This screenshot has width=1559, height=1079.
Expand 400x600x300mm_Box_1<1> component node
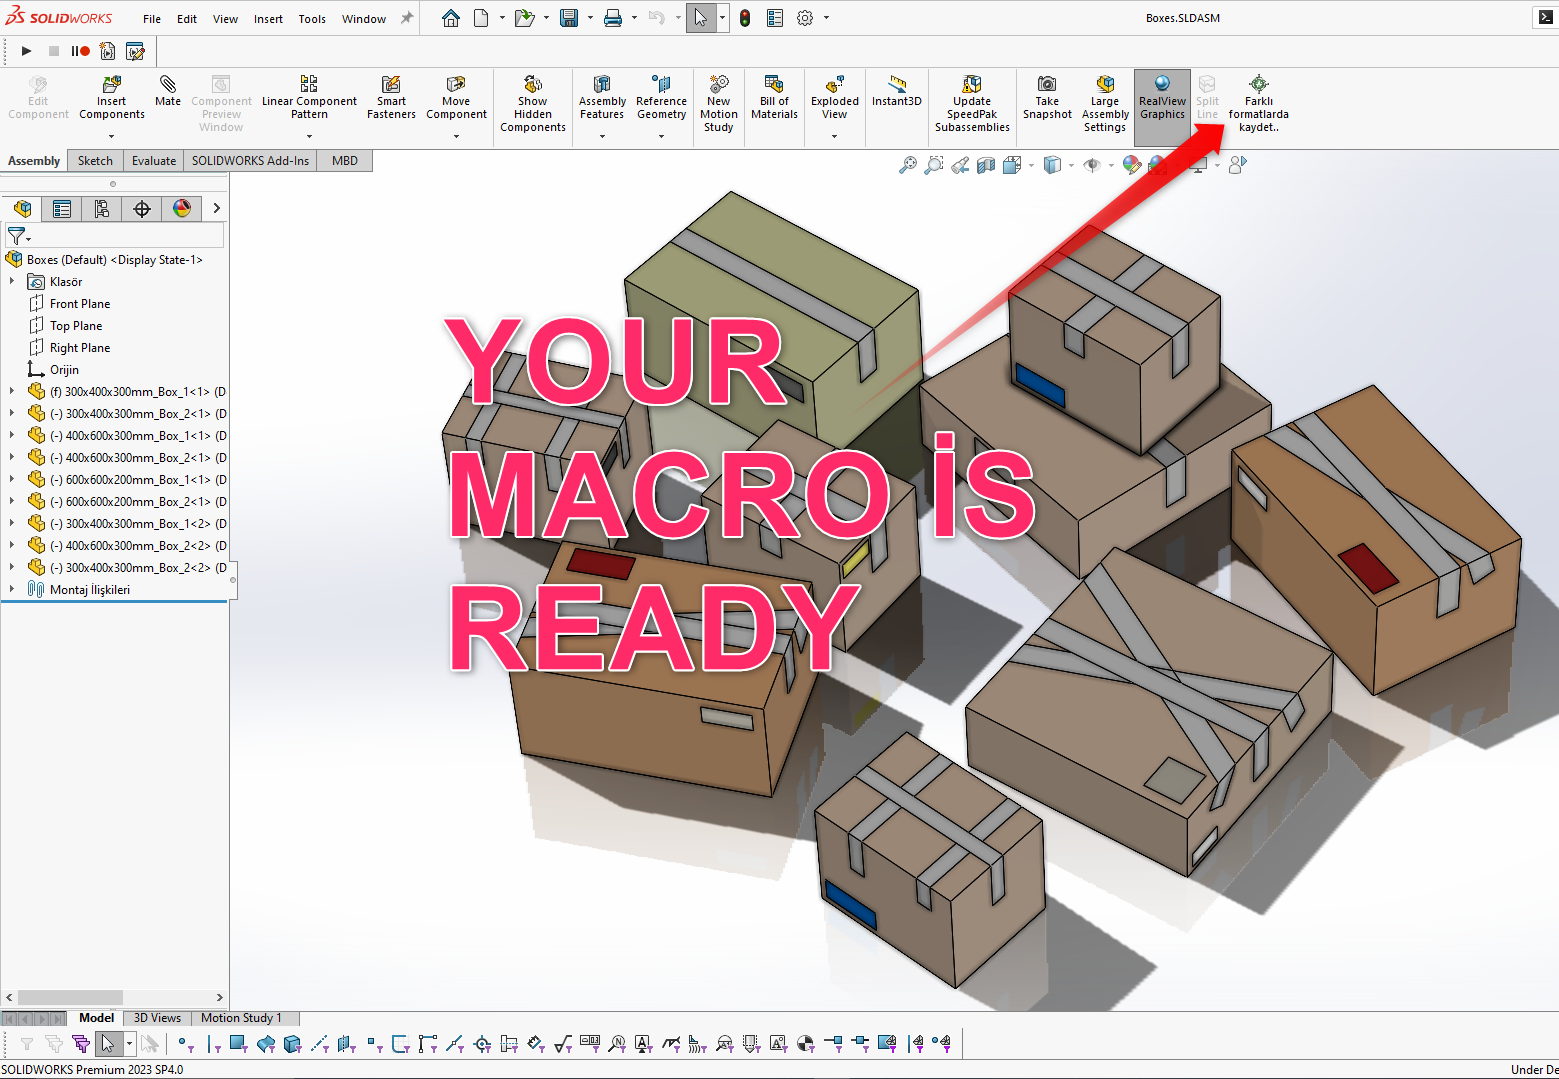click(x=12, y=436)
